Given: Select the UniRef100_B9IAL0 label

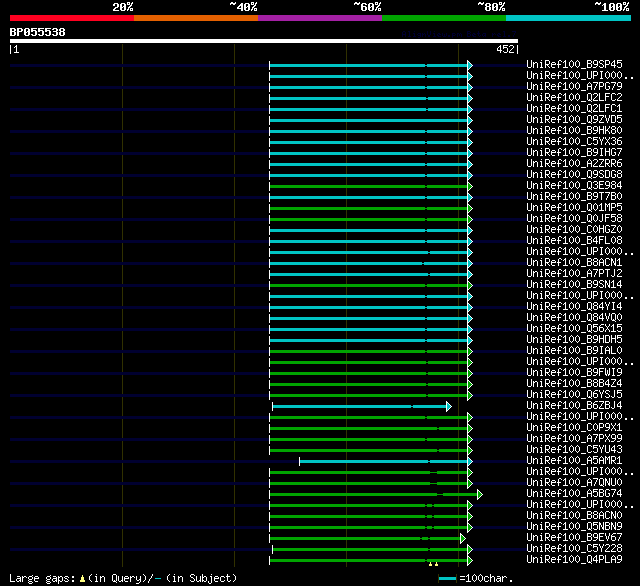Looking at the screenshot, I should (x=574, y=351).
